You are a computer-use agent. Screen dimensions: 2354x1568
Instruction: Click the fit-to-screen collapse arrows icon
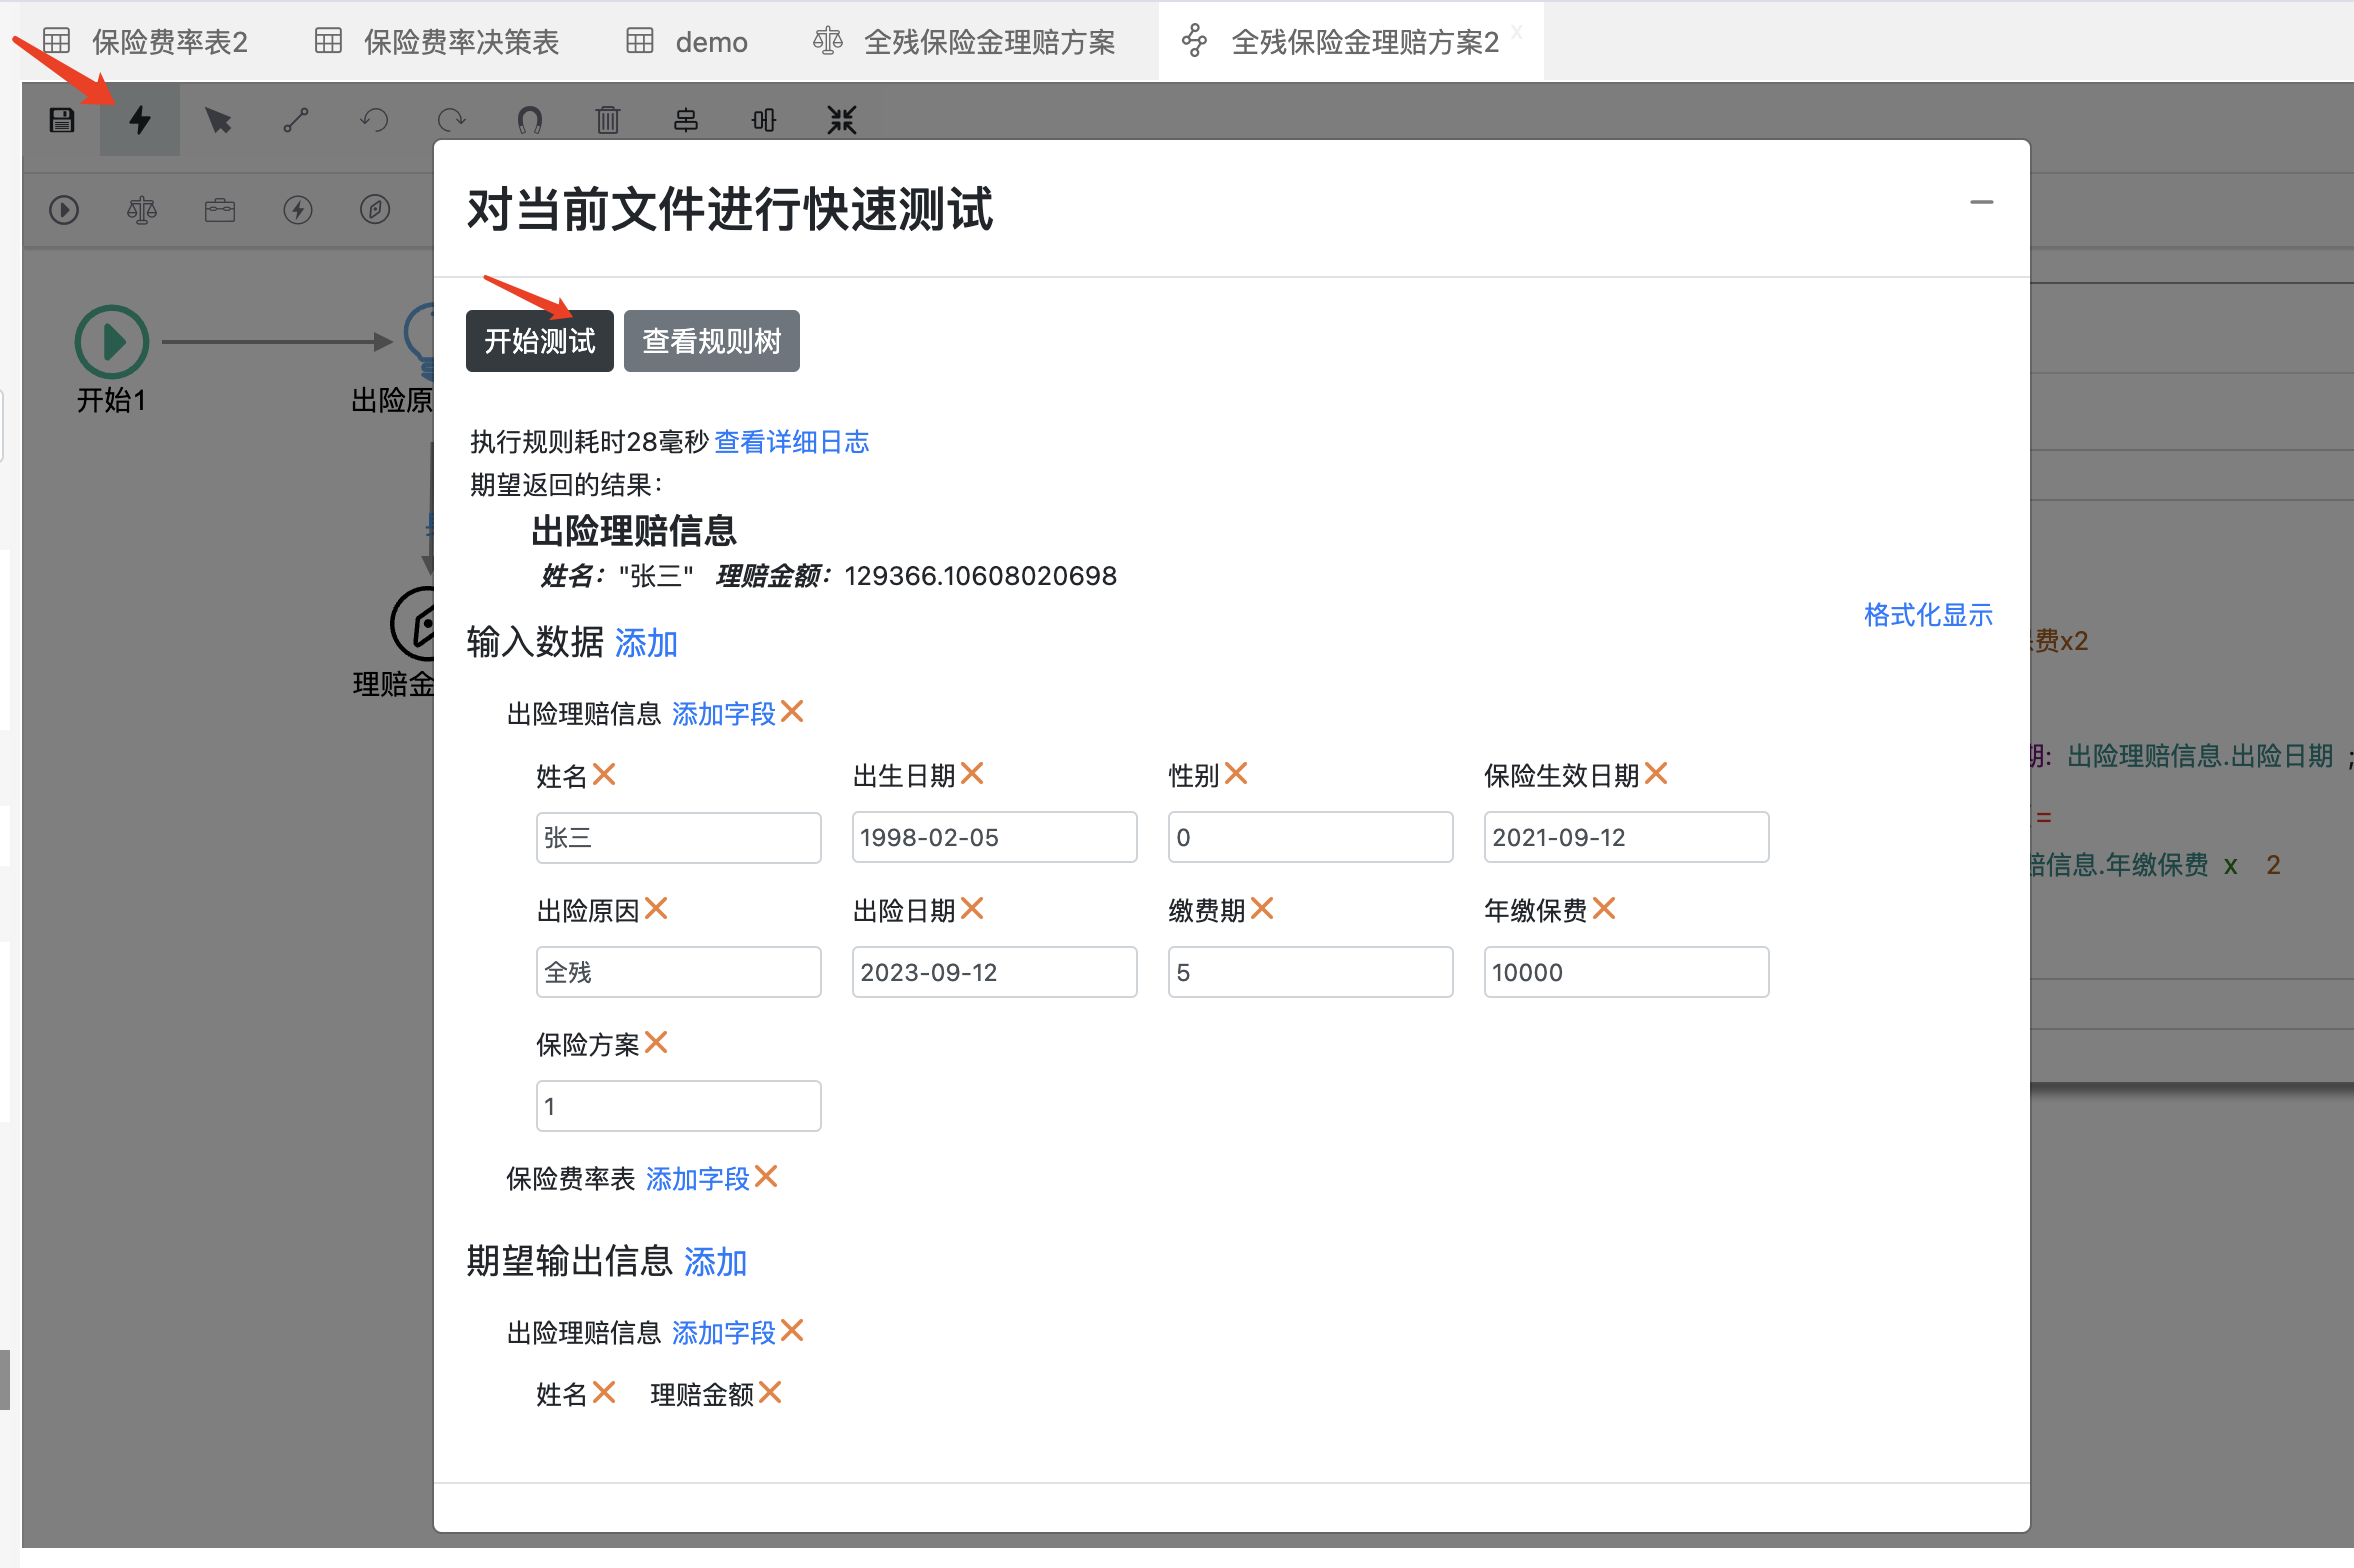(842, 121)
